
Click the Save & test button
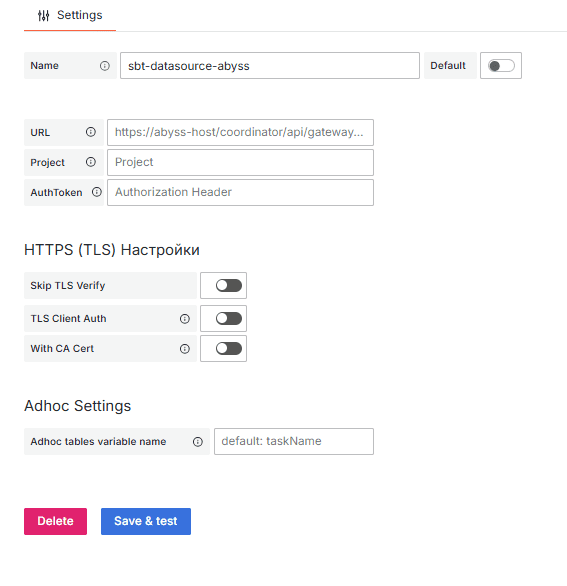point(146,521)
